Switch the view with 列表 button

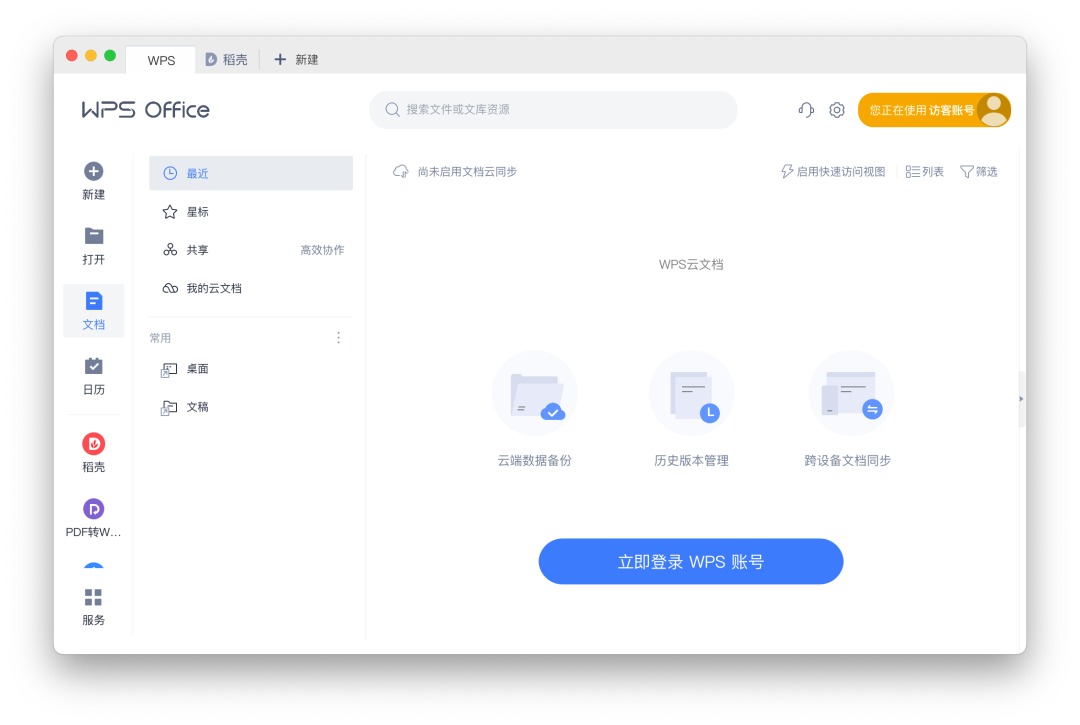pyautogui.click(x=924, y=171)
